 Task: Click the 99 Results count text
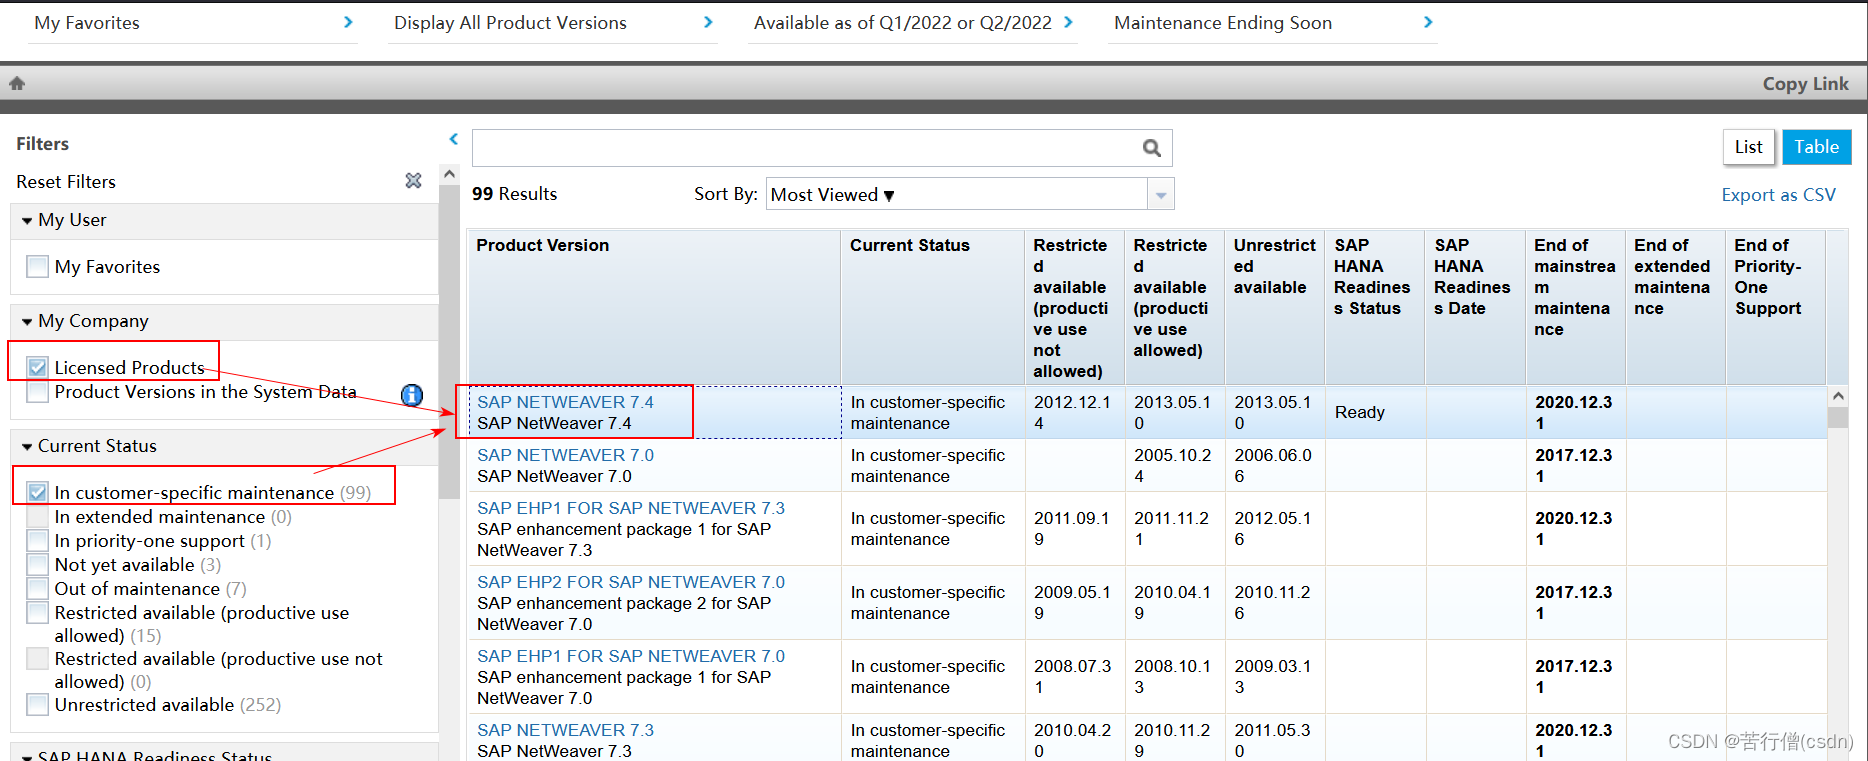[x=514, y=194]
